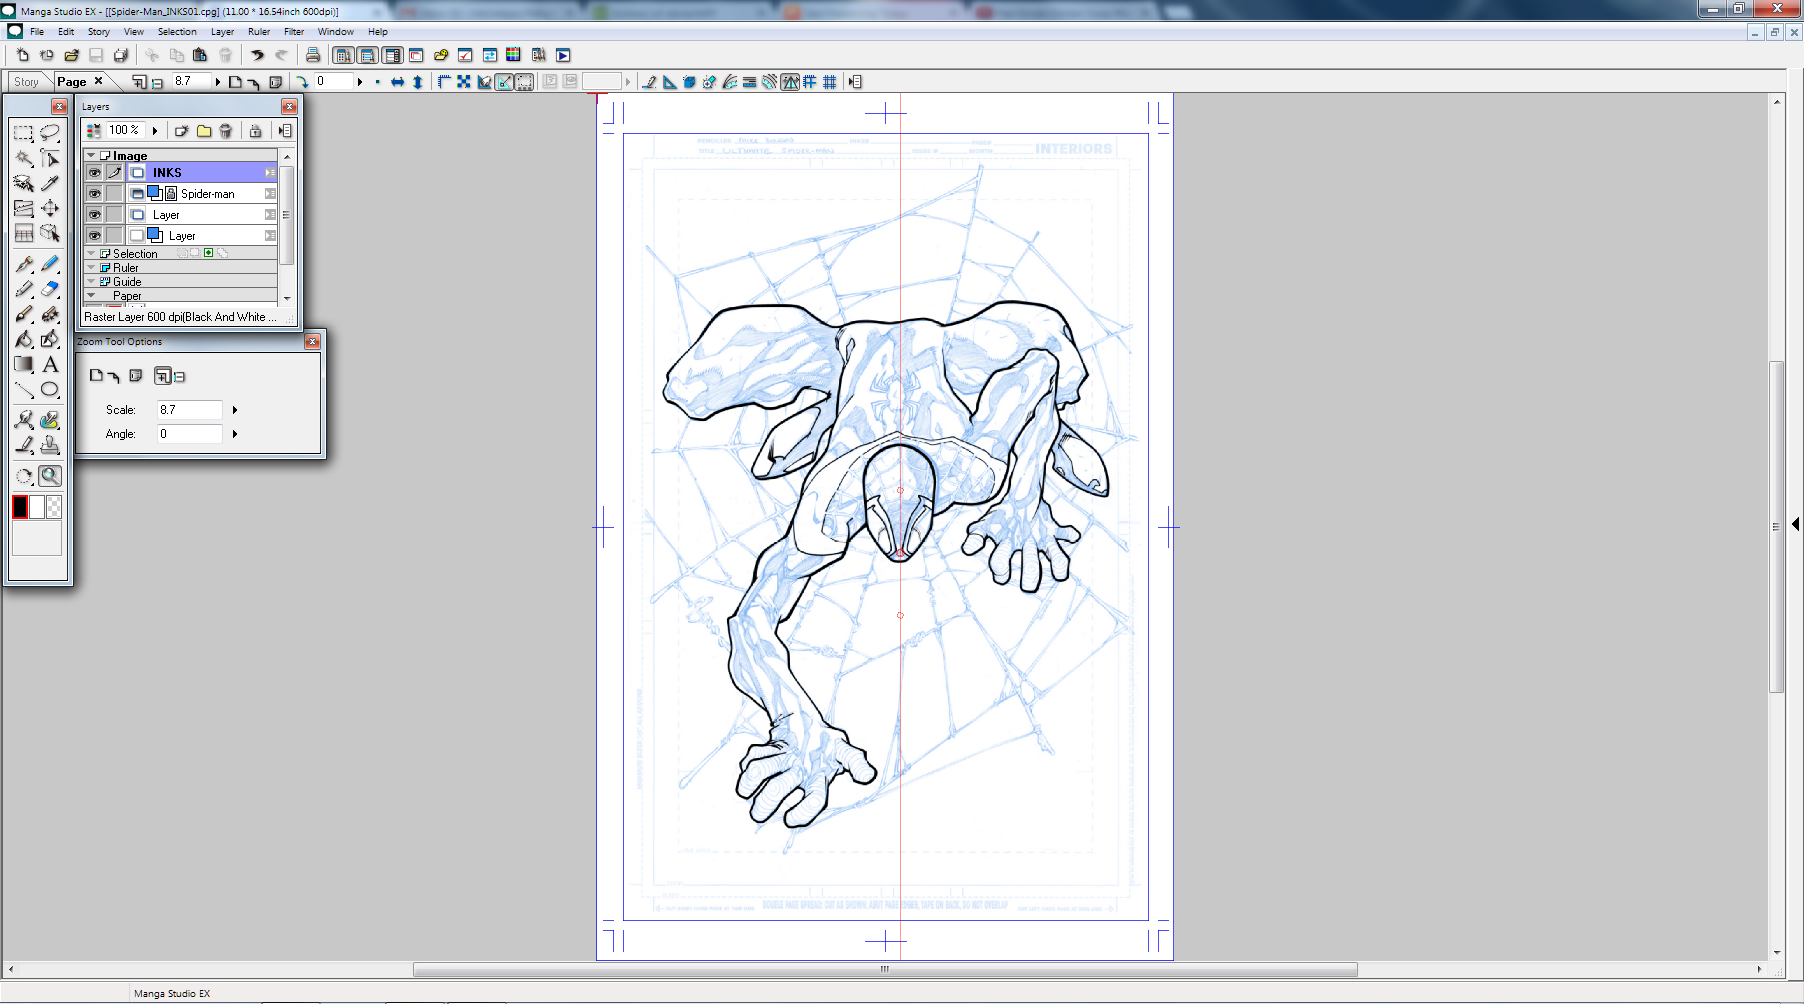Collapse the Selection group

pos(91,254)
